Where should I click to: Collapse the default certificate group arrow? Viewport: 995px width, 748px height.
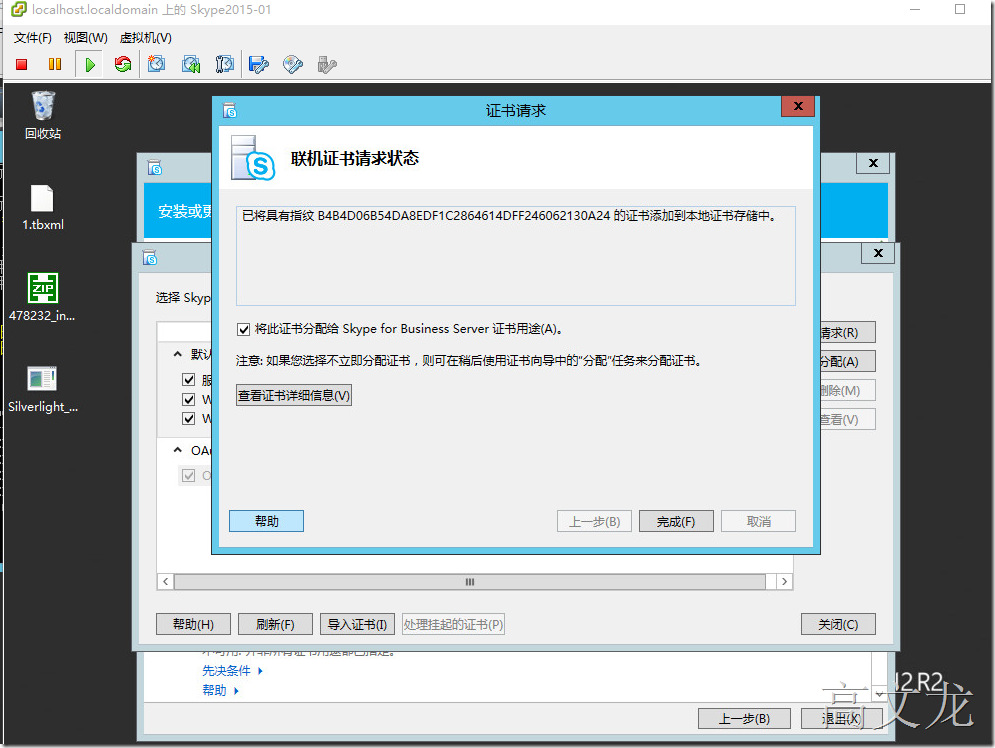[178, 354]
